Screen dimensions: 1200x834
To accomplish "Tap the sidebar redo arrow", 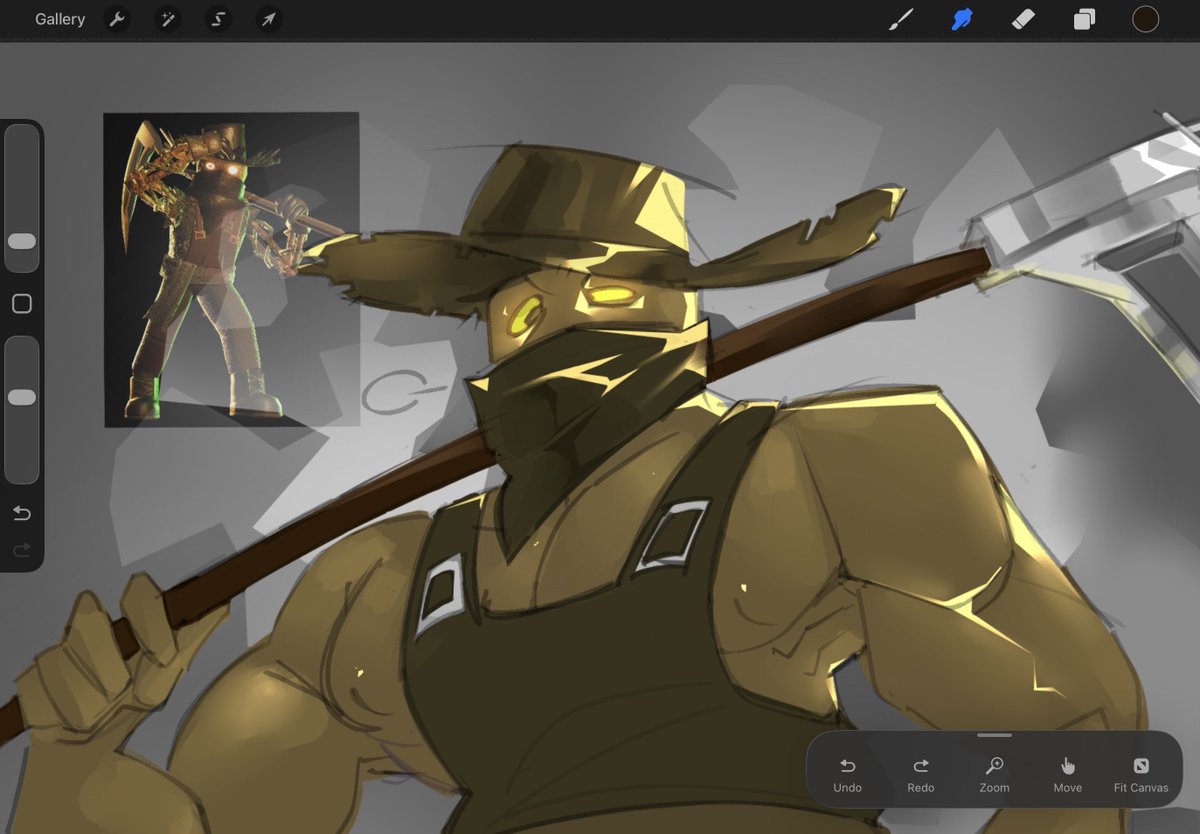I will pos(22,550).
